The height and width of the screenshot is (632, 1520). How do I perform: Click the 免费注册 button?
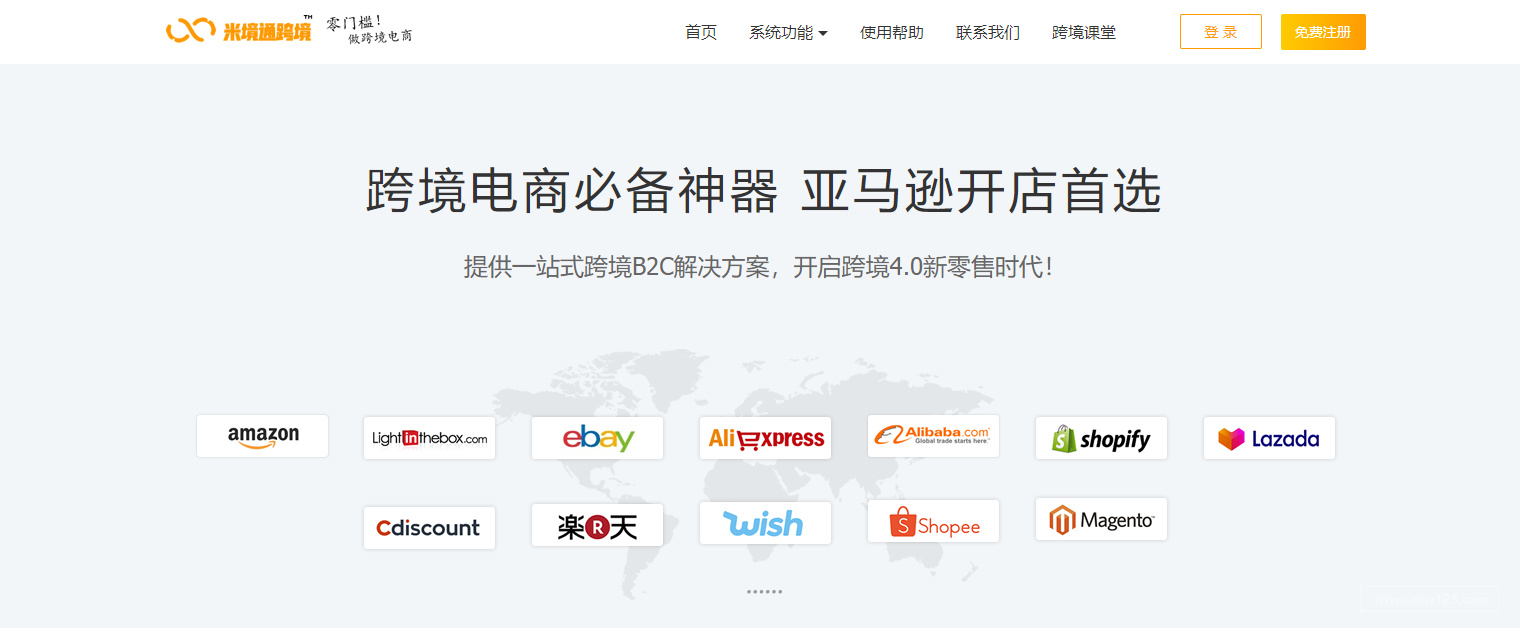[x=1322, y=31]
